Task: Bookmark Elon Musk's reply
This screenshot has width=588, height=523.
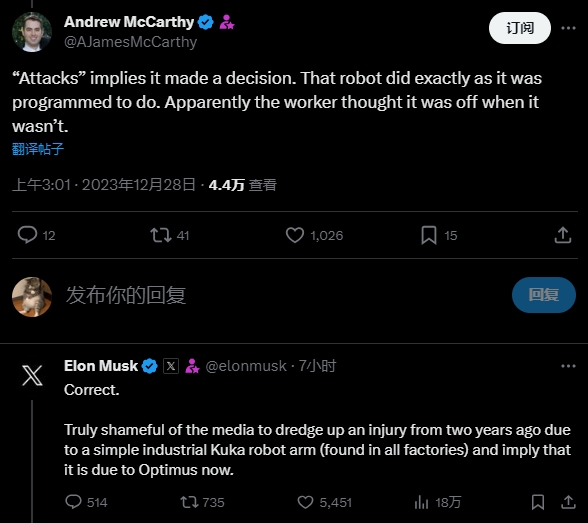Action: pos(538,502)
